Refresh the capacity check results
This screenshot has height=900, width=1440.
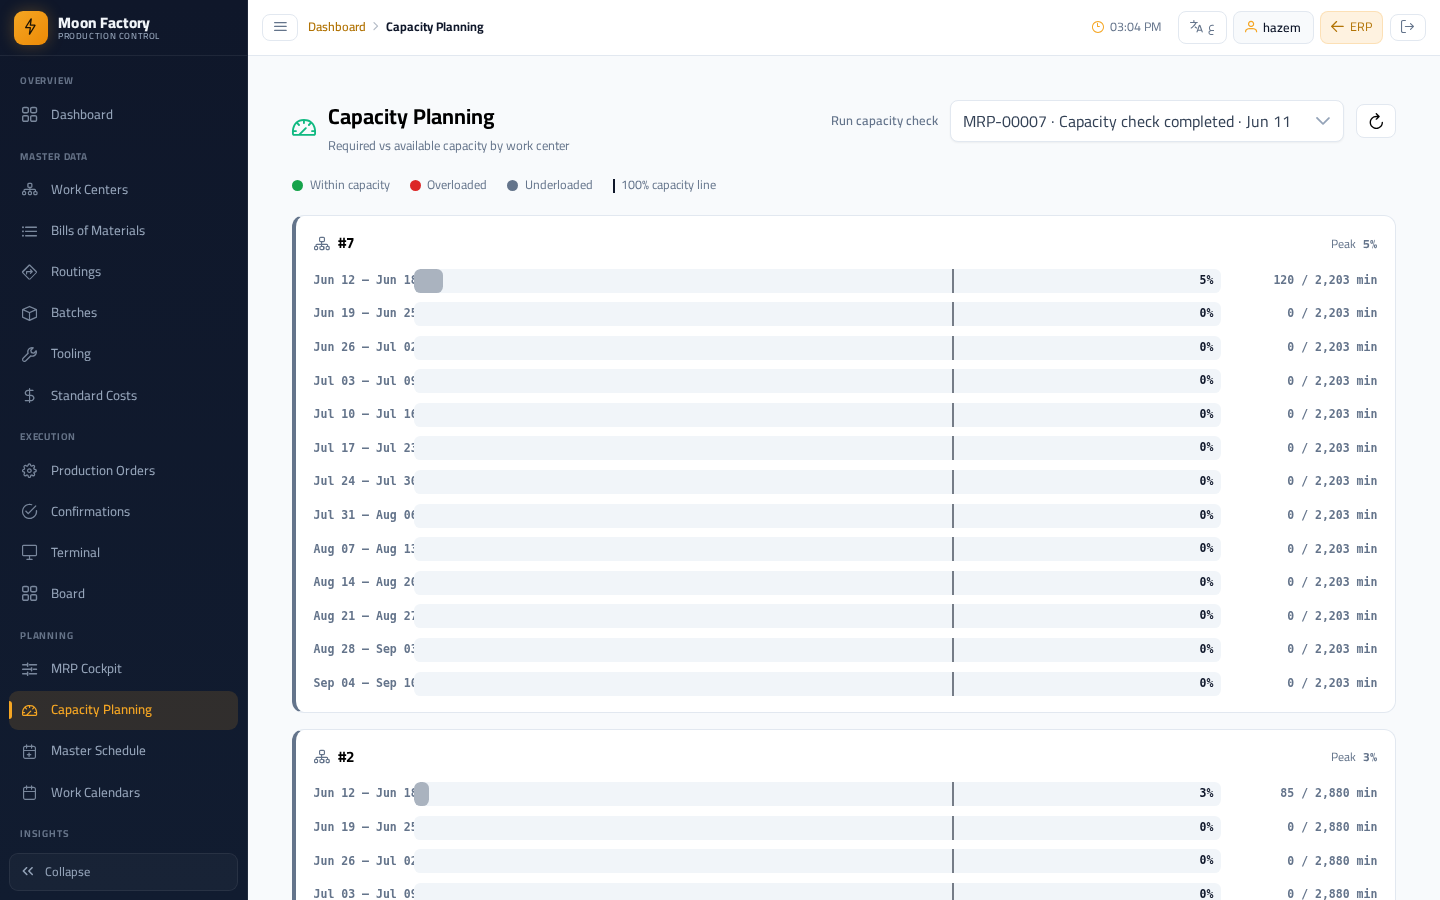click(1376, 121)
